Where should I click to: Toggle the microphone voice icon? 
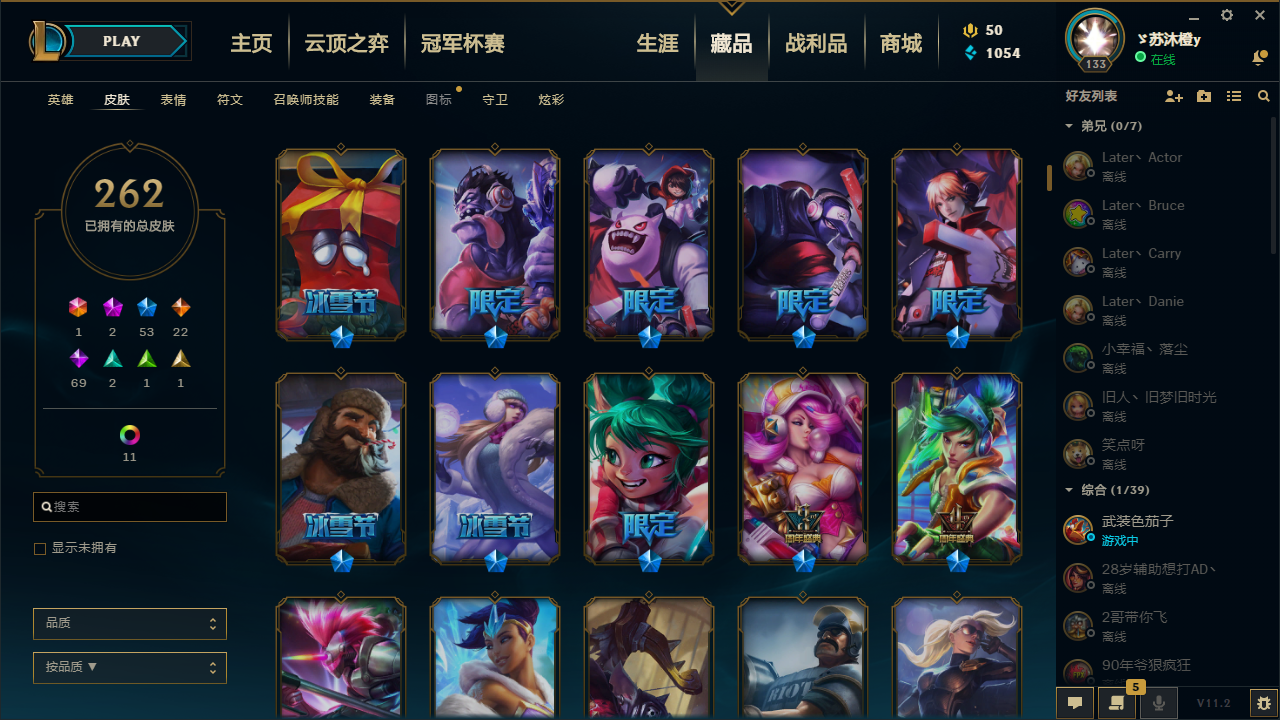coord(1159,703)
